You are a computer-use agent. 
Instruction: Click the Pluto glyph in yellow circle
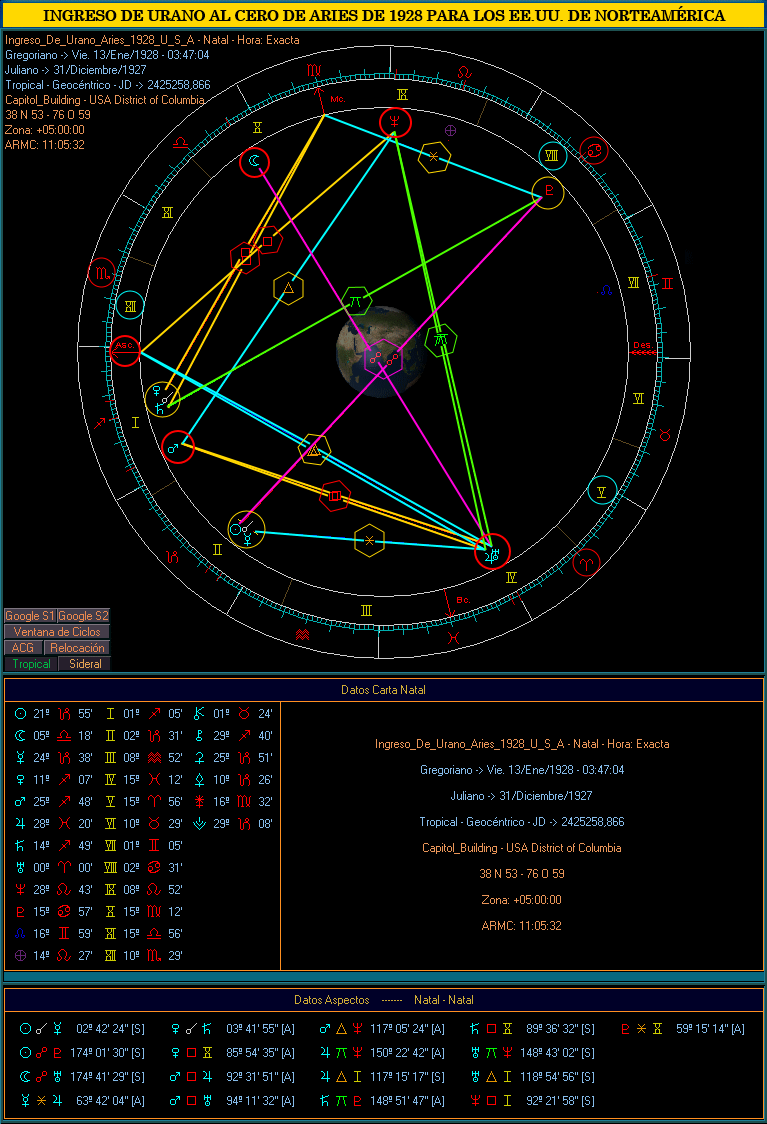tap(548, 192)
